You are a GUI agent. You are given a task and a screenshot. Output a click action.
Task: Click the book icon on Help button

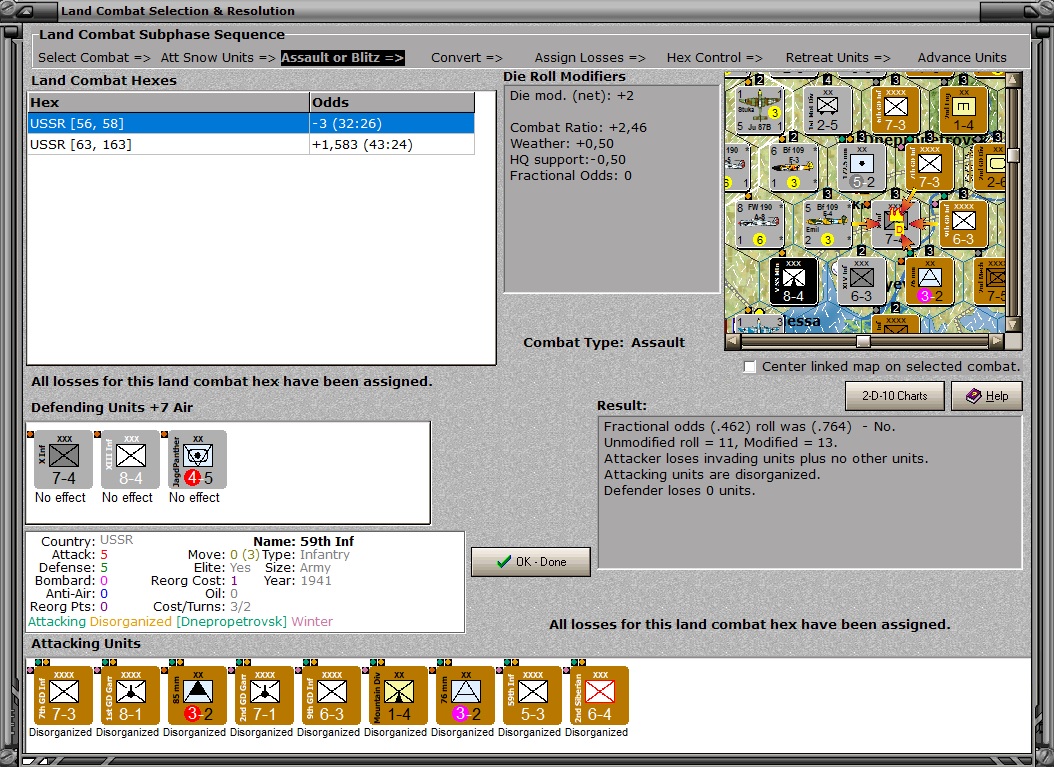[x=973, y=396]
